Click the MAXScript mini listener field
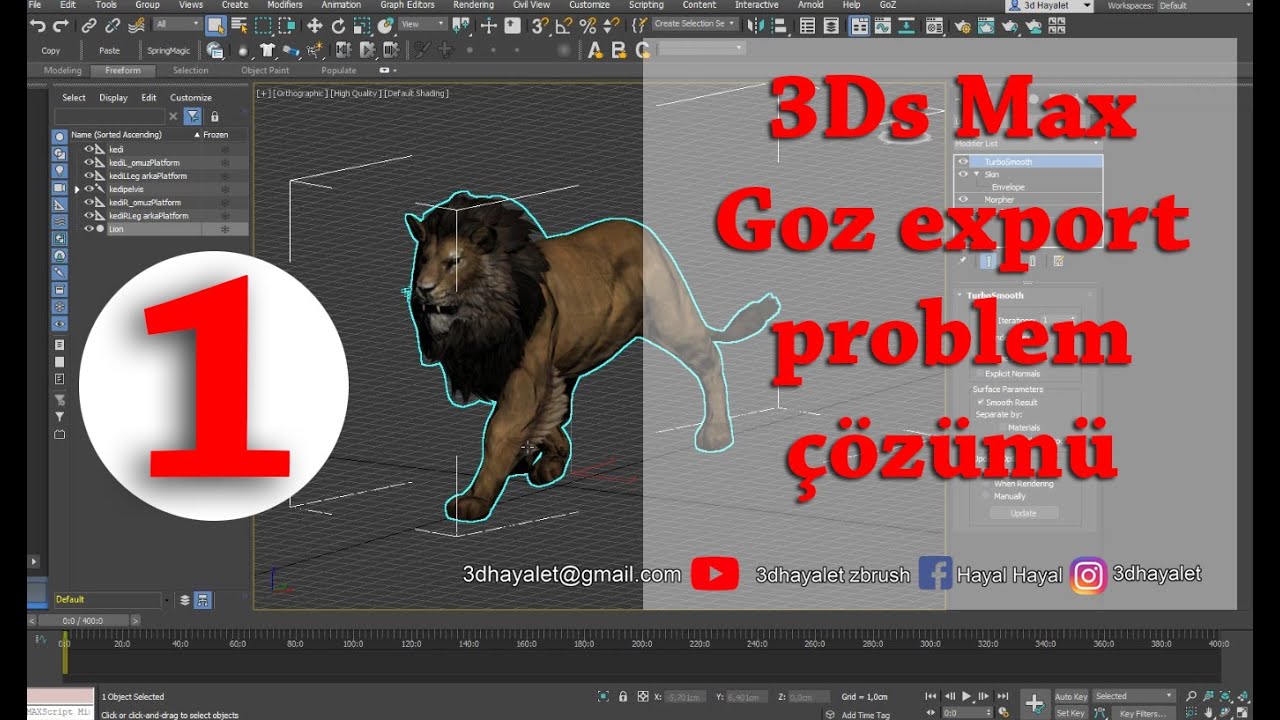The image size is (1280, 720). click(60, 713)
